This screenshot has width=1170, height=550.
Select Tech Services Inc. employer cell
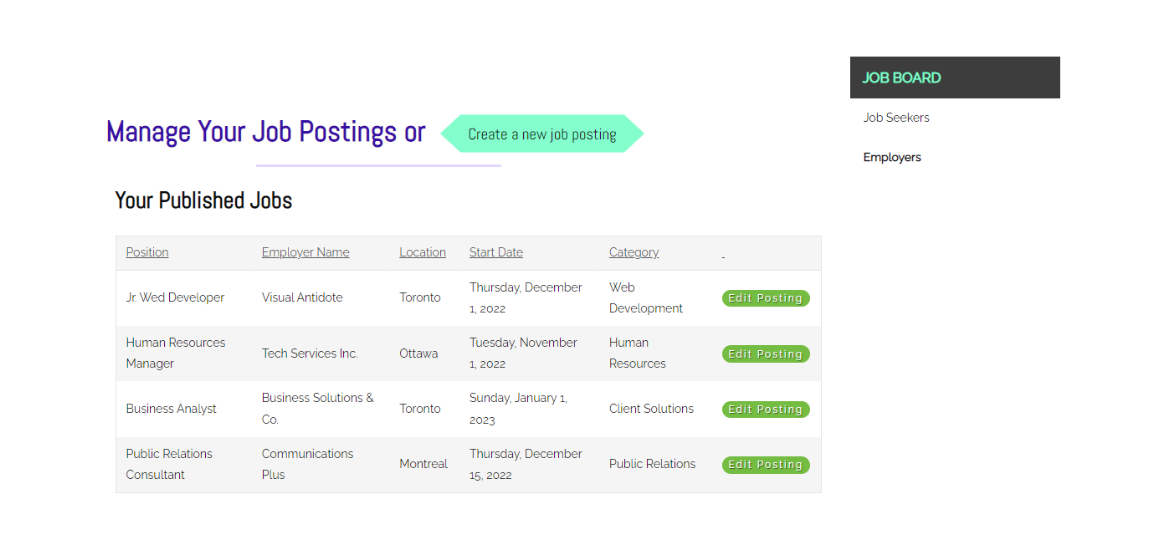pos(310,353)
